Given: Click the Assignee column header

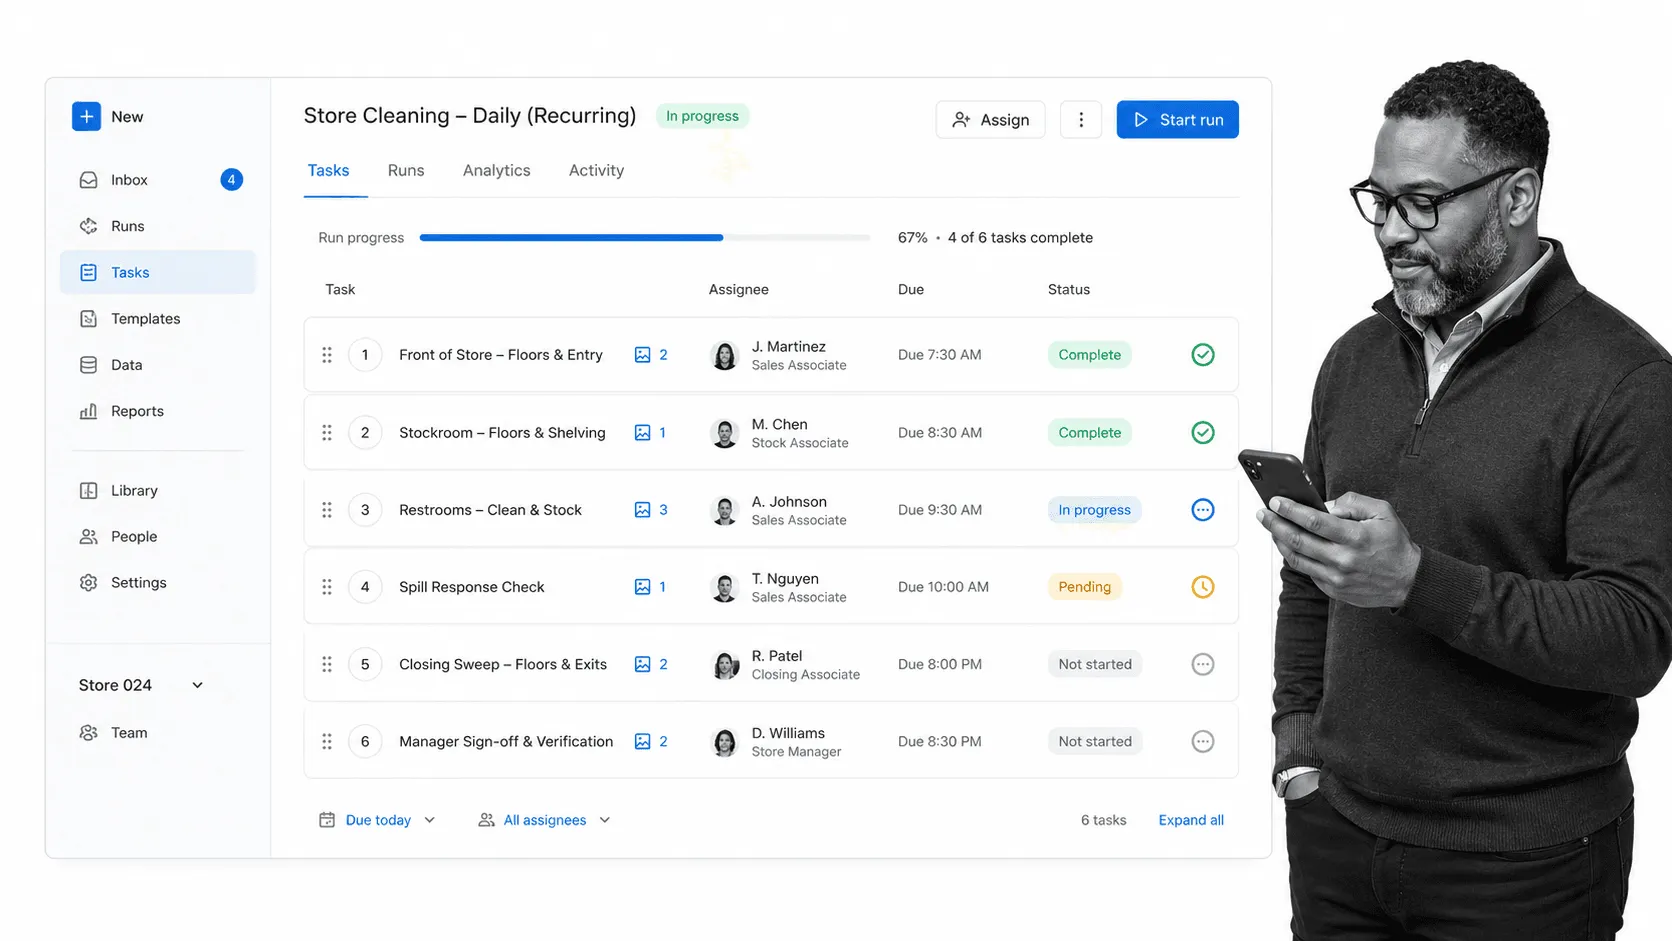Looking at the screenshot, I should [x=739, y=289].
